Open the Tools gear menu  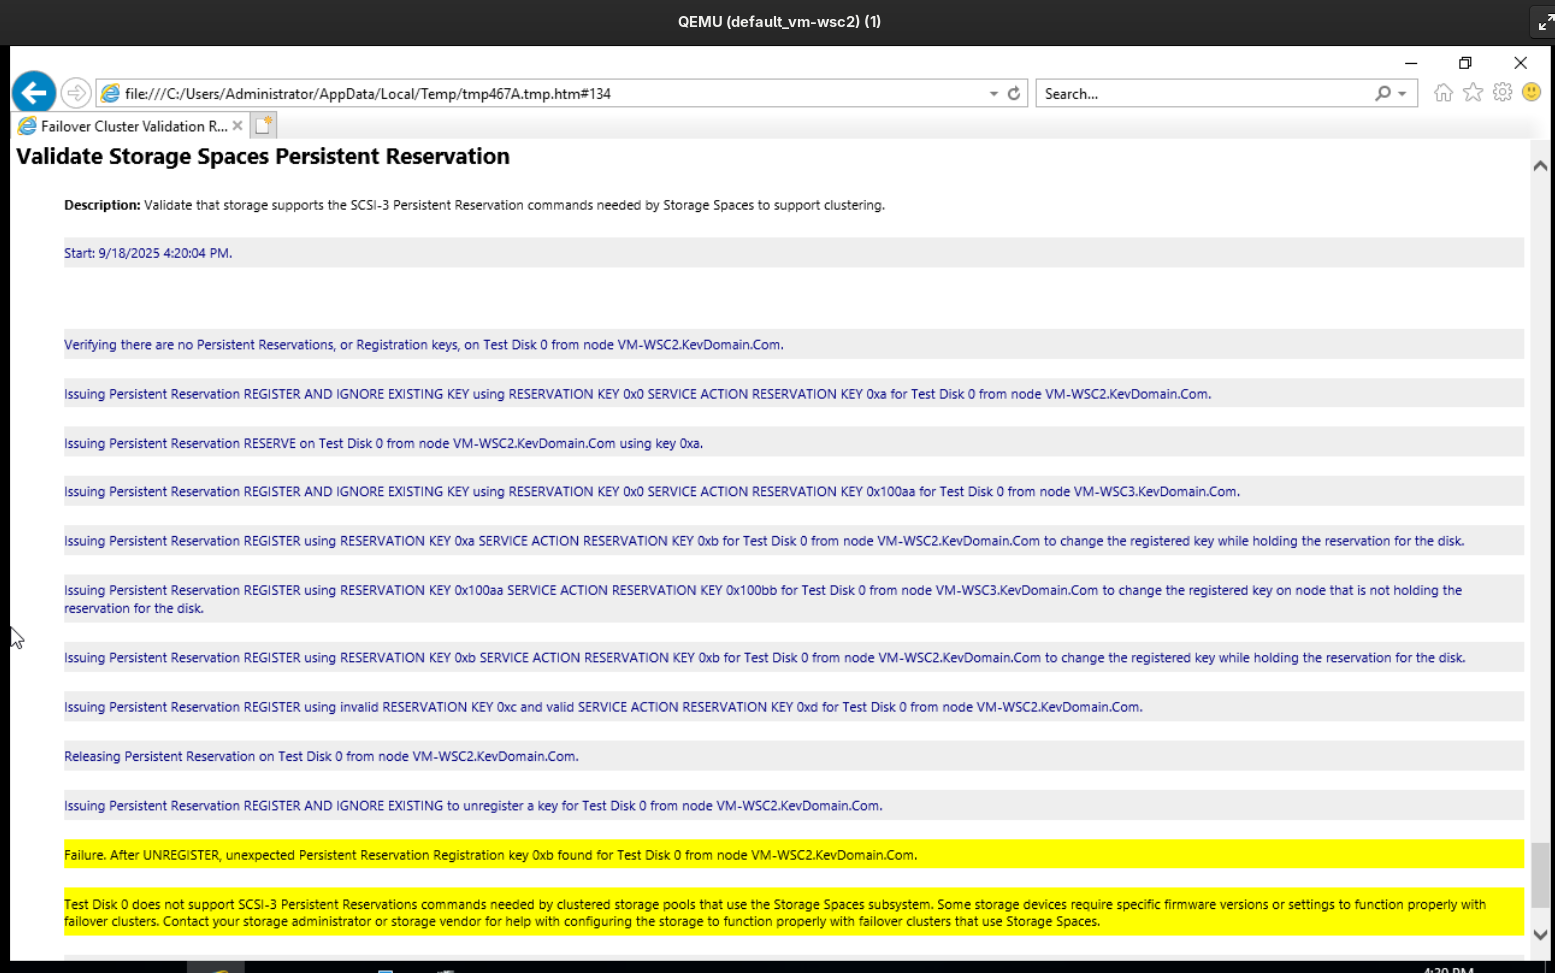point(1502,93)
